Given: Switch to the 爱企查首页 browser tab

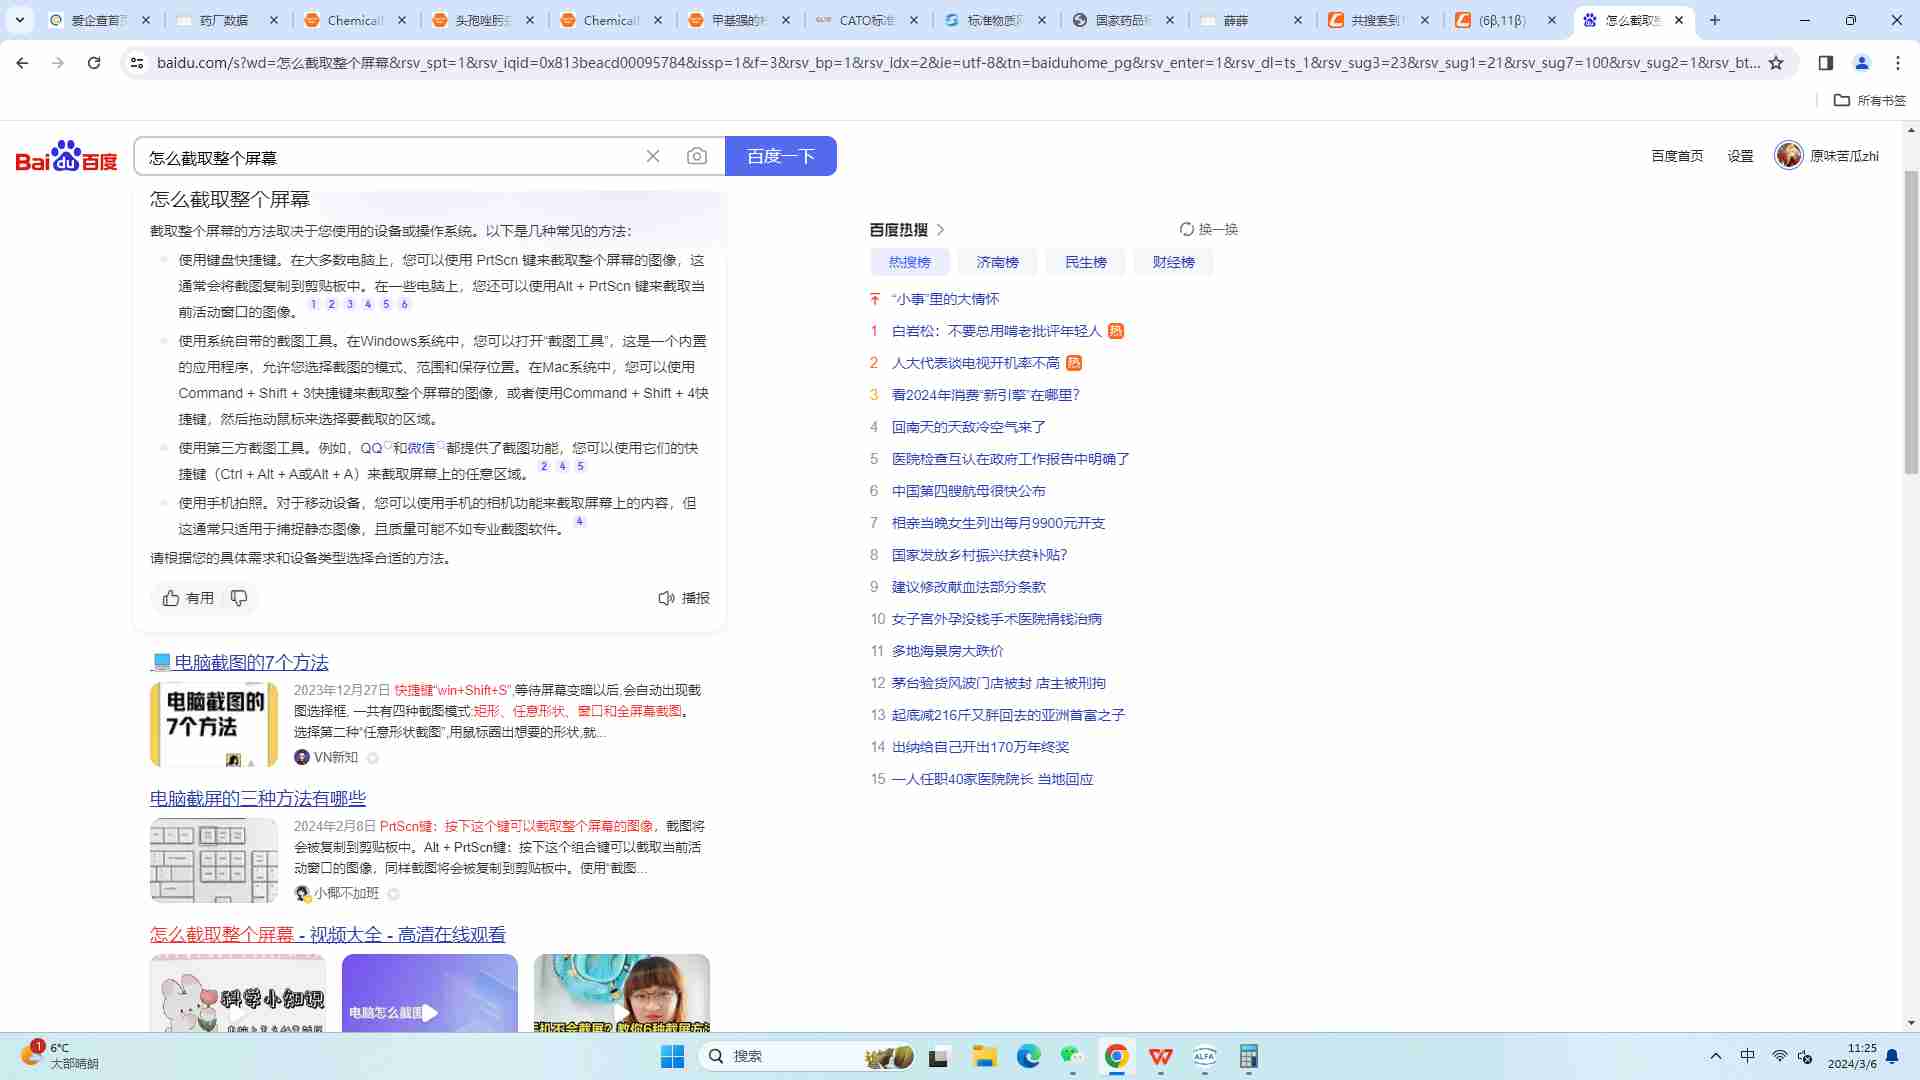Looking at the screenshot, I should coord(100,20).
